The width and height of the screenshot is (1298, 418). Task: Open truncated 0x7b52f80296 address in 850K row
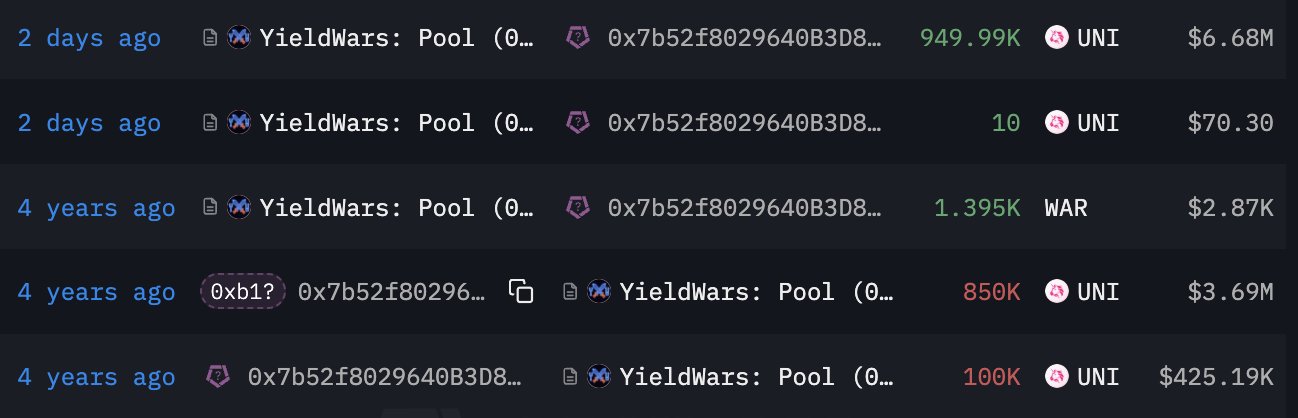(392, 292)
